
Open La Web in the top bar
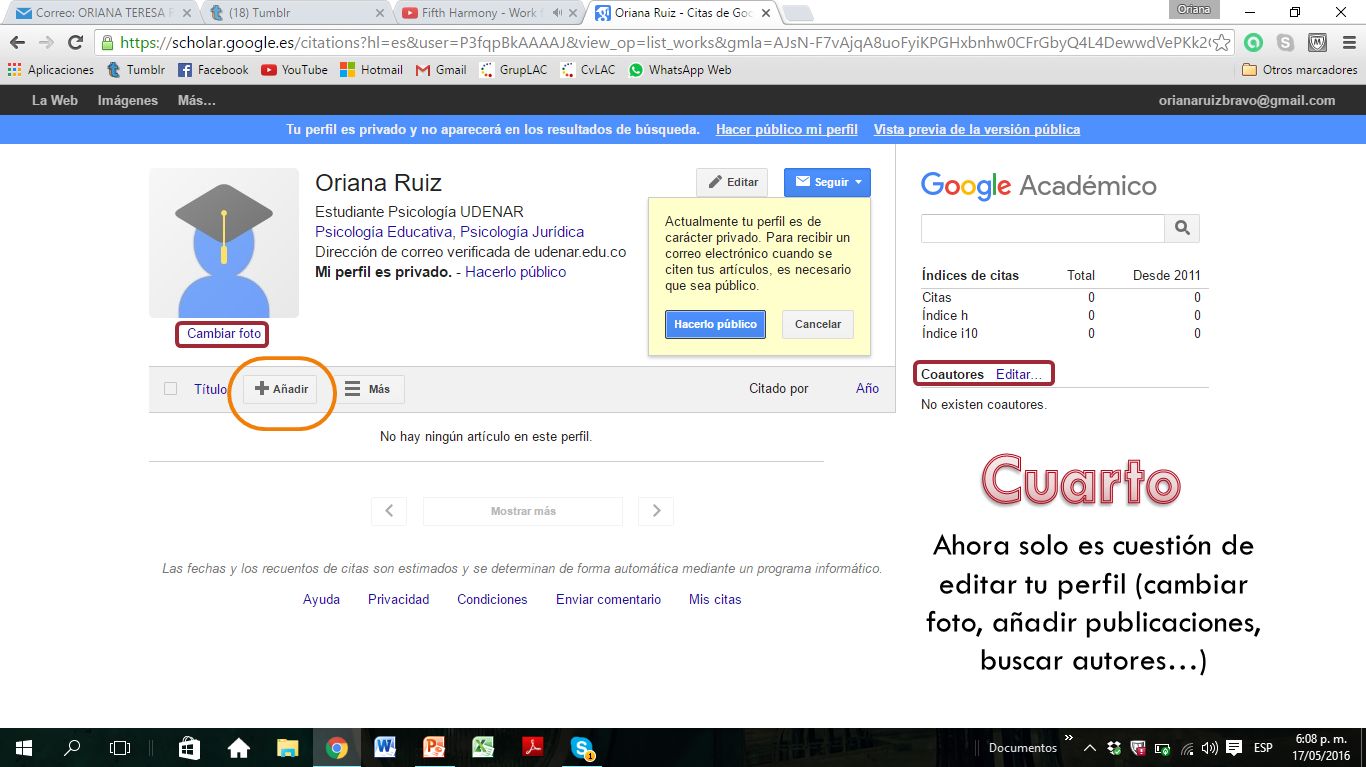click(55, 100)
